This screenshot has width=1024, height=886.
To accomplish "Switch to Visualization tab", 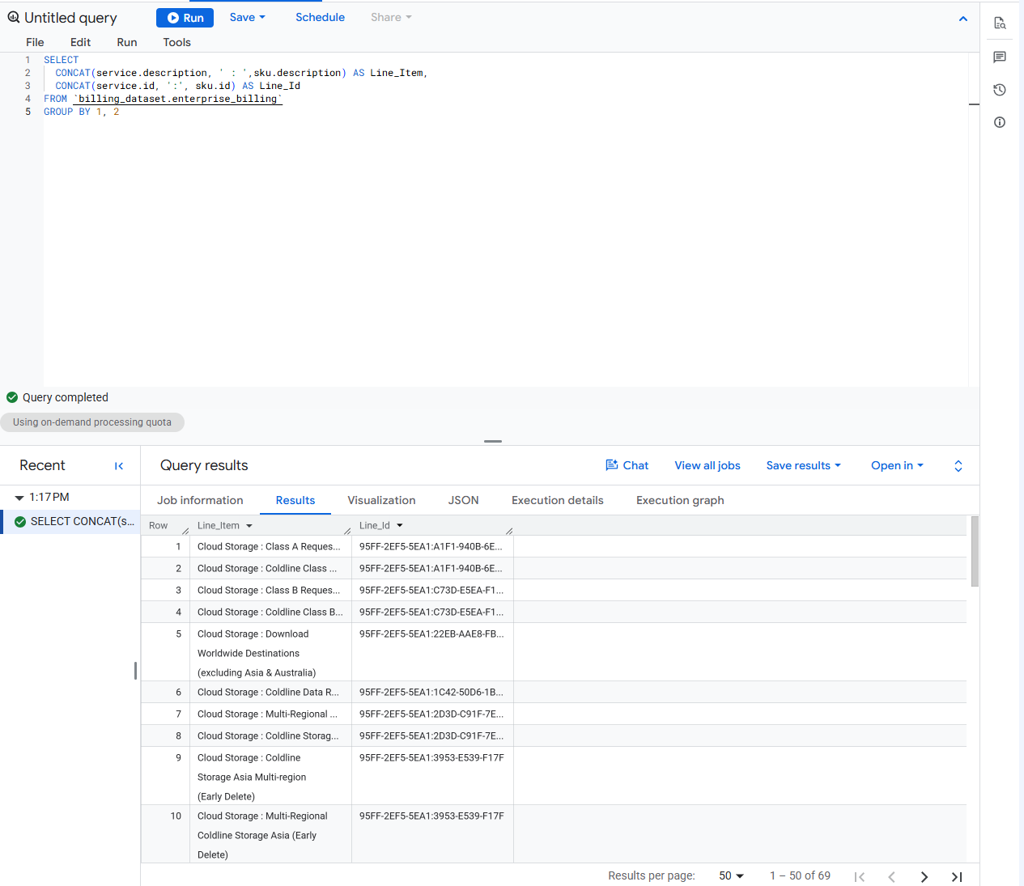I will coord(381,500).
